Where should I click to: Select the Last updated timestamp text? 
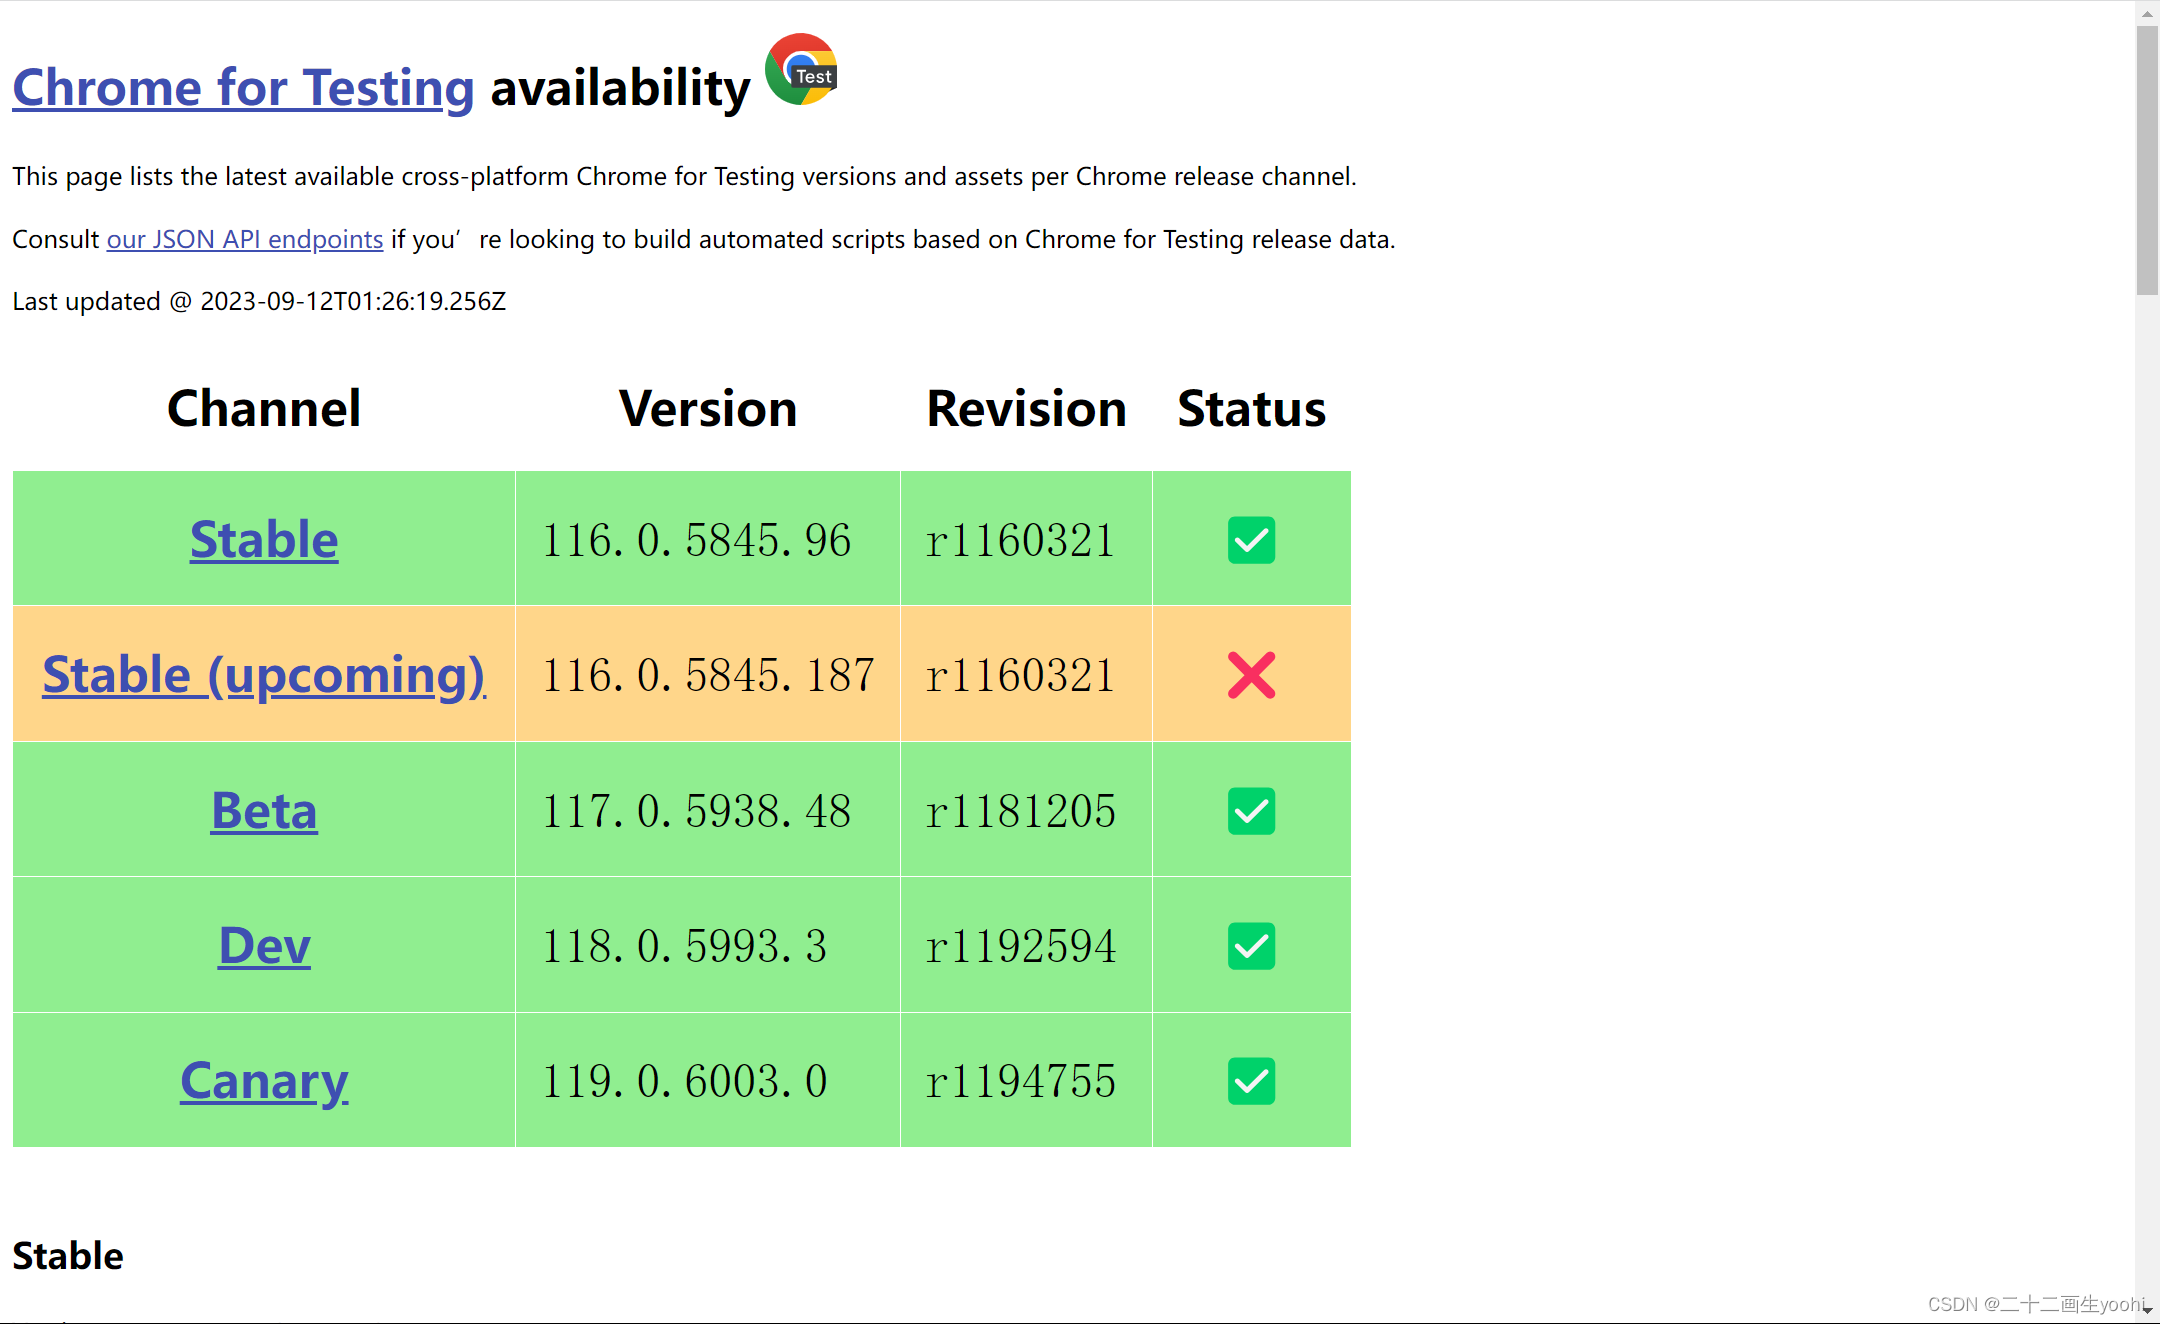258,301
